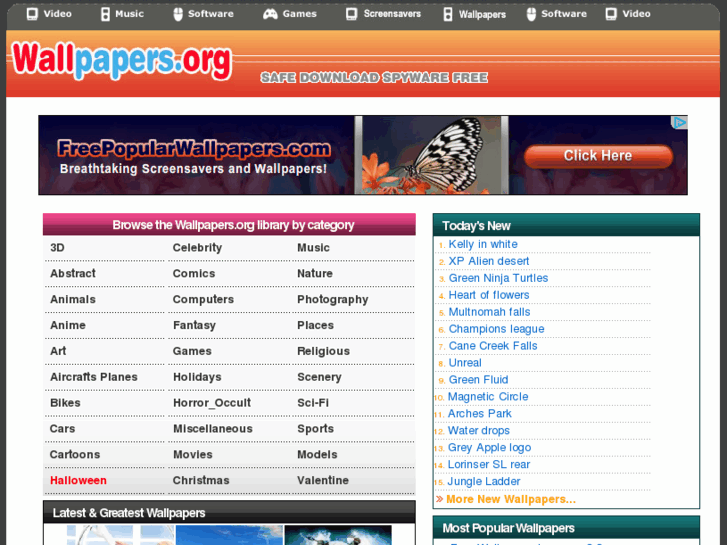Image resolution: width=727 pixels, height=545 pixels.
Task: Browse the Bikes category
Action: (65, 403)
